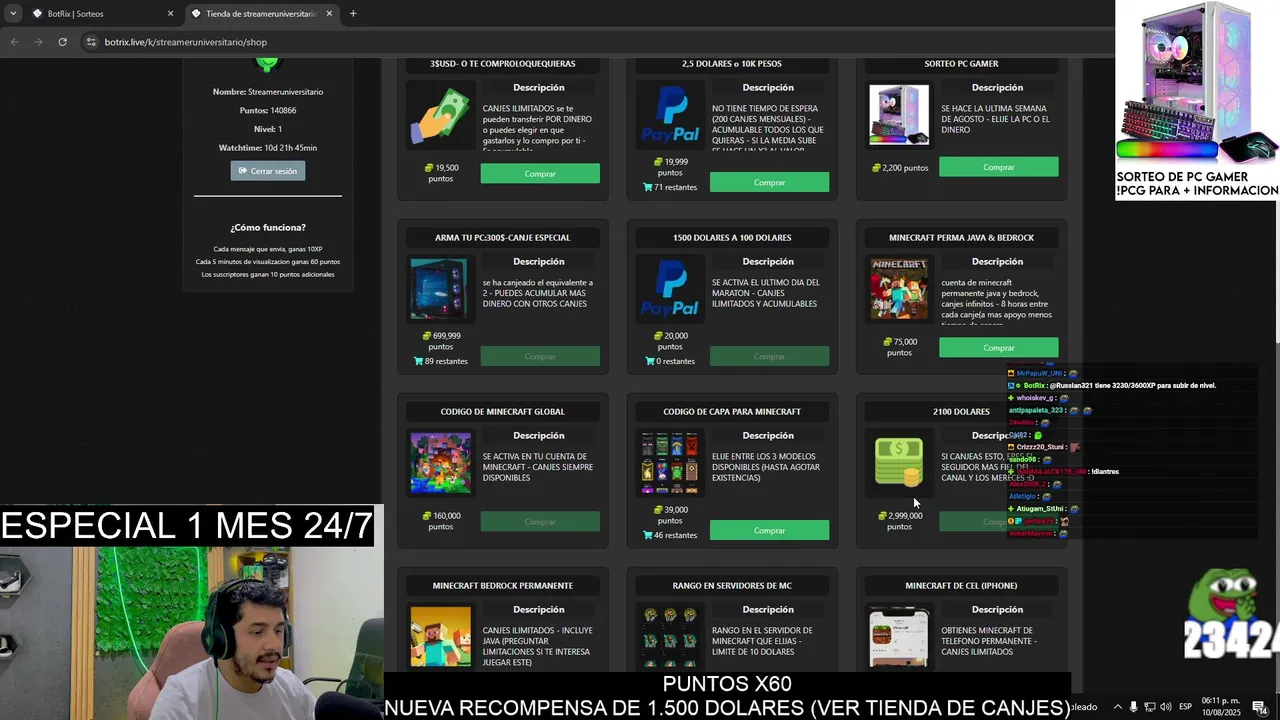This screenshot has width=1280, height=720.
Task: Click 'Watchtime: 10d 21h 45min' text
Action: click(x=268, y=148)
